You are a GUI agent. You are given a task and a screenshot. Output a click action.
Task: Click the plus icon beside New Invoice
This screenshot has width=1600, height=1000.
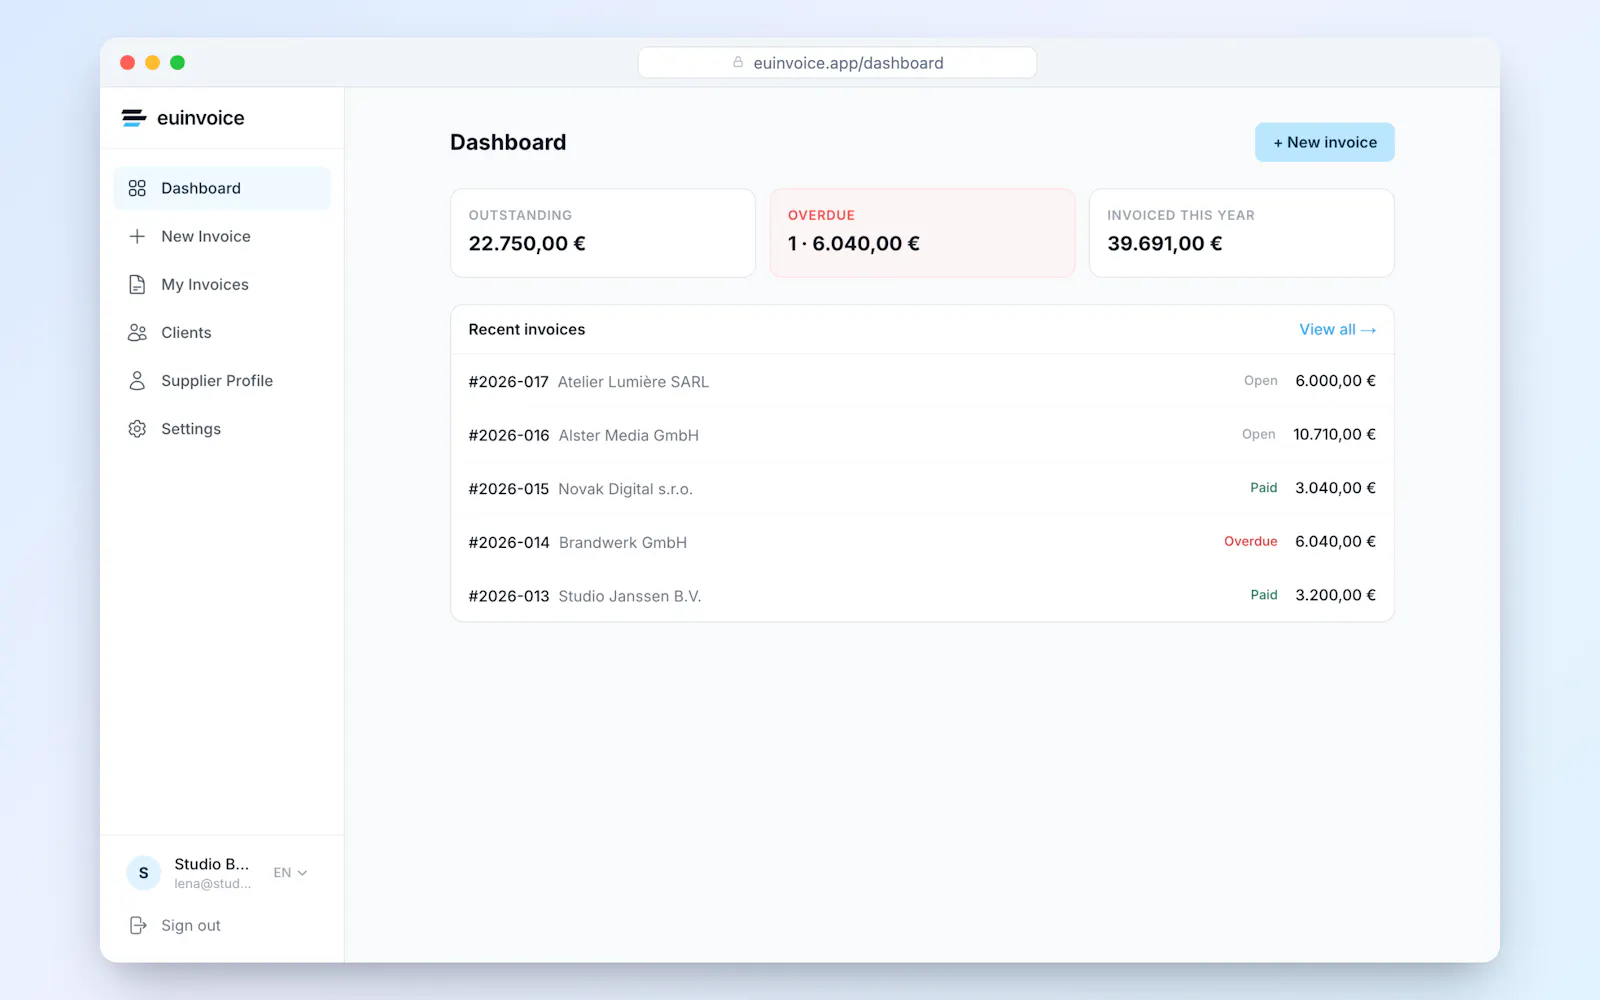tap(137, 236)
